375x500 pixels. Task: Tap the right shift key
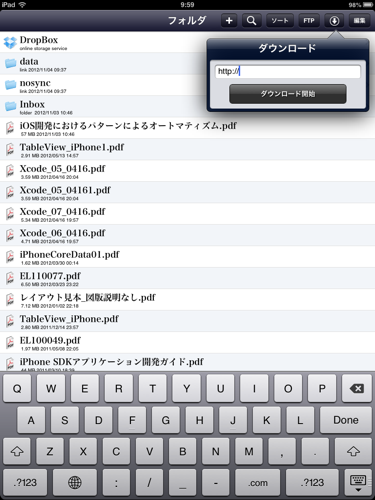(353, 451)
